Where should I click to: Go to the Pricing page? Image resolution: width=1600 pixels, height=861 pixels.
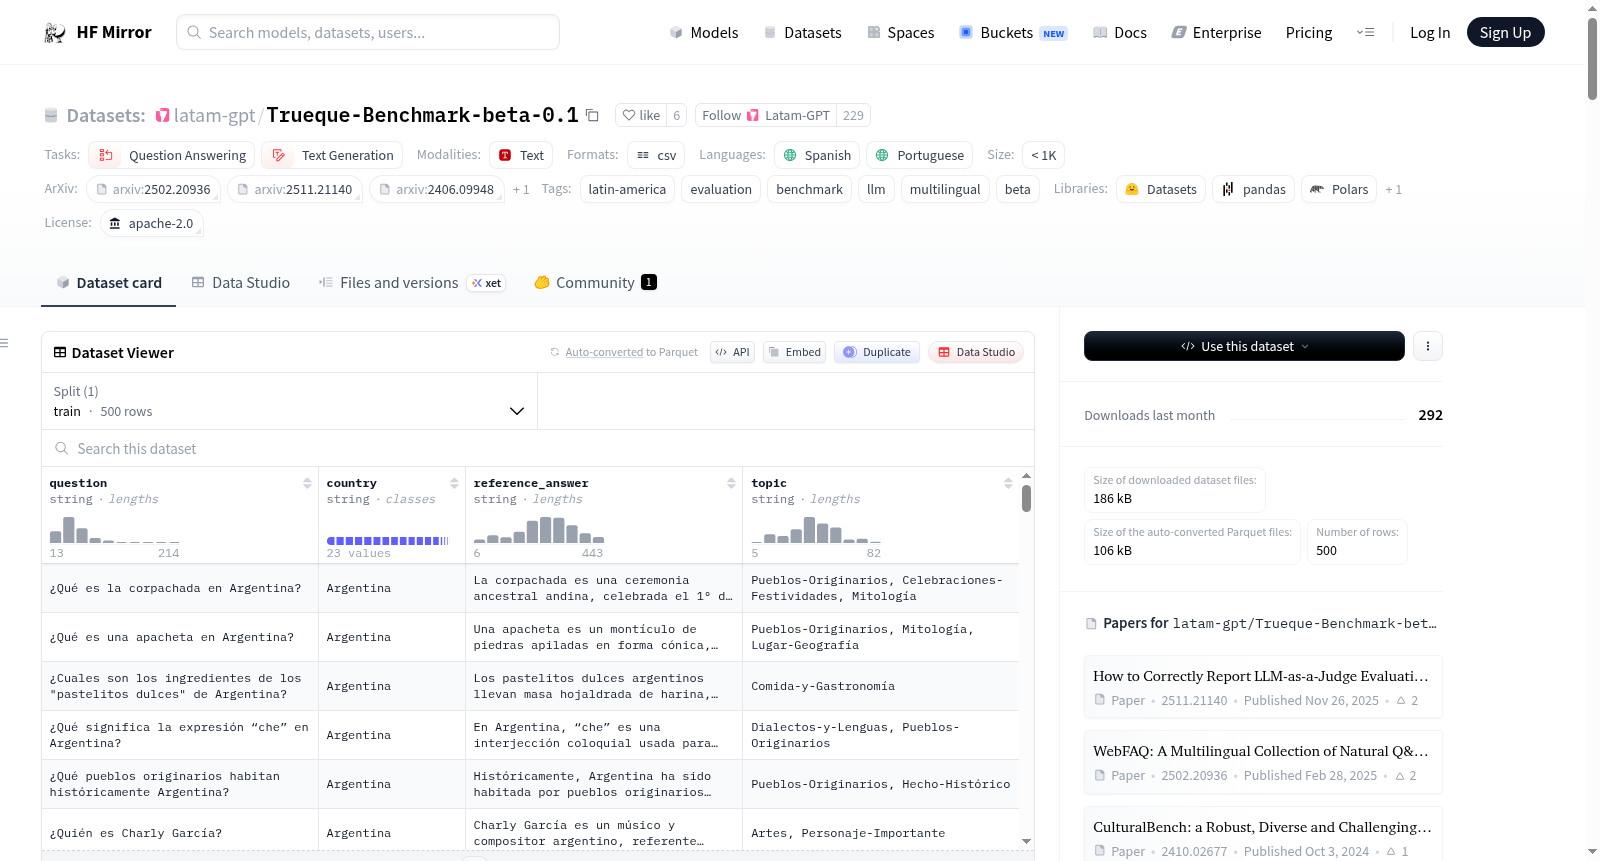pyautogui.click(x=1309, y=33)
